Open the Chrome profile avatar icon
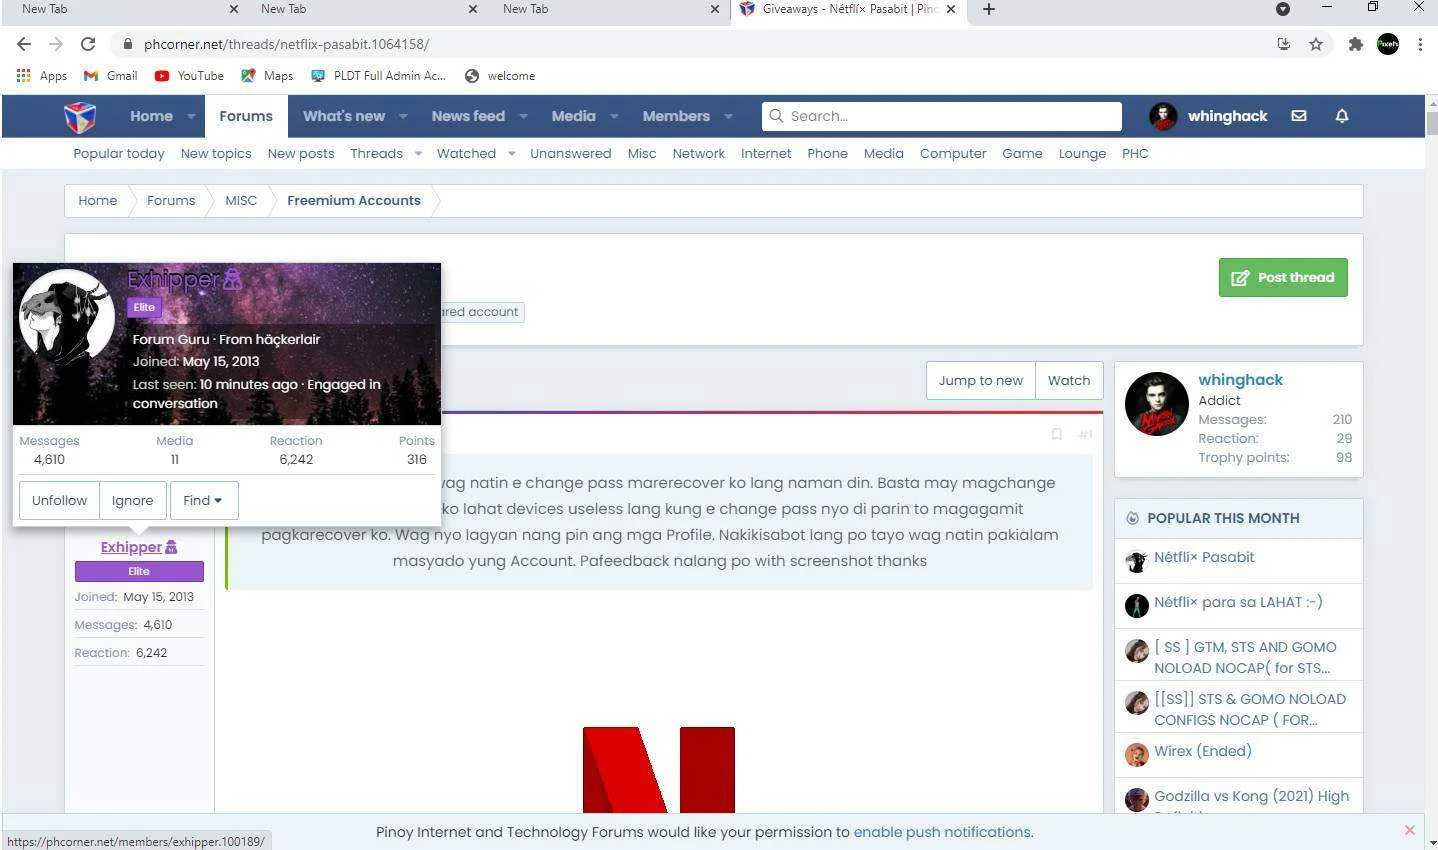 coord(1388,44)
